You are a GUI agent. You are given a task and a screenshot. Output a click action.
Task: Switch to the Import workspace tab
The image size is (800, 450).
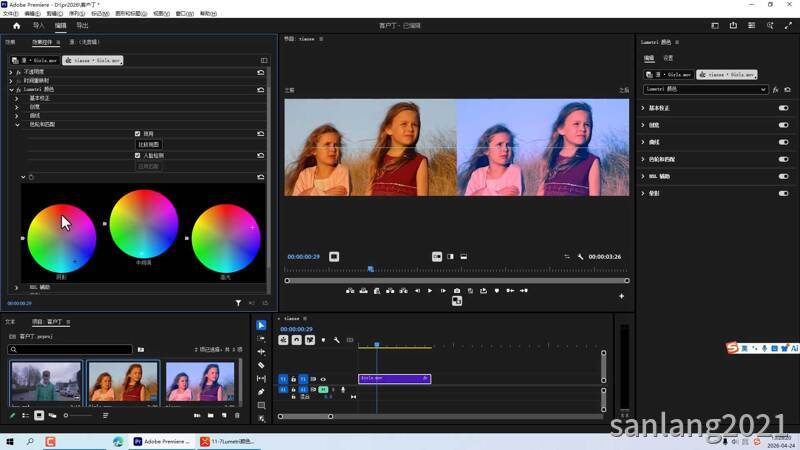tap(38, 26)
